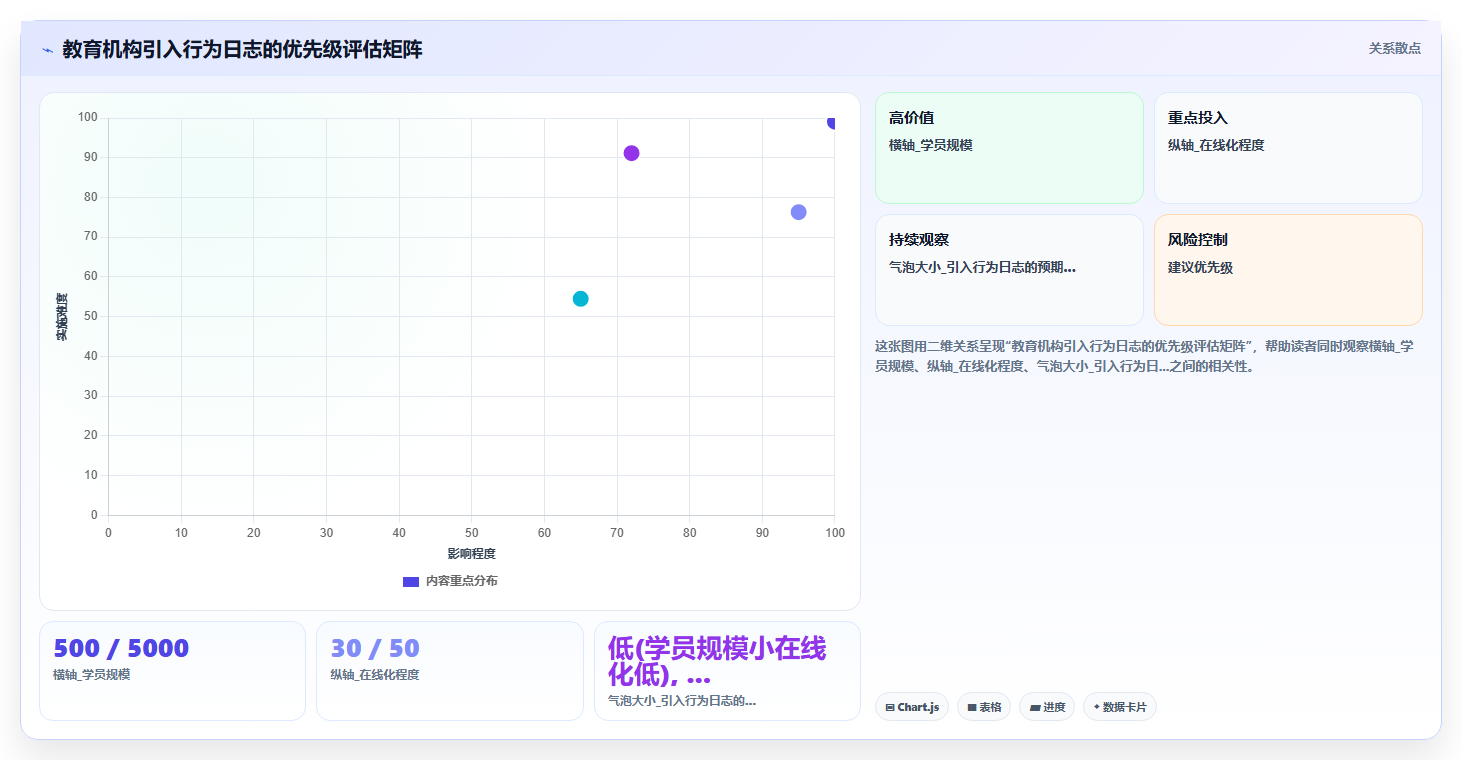Click 横轴_学员规模 text in 高价值 card

[x=931, y=145]
